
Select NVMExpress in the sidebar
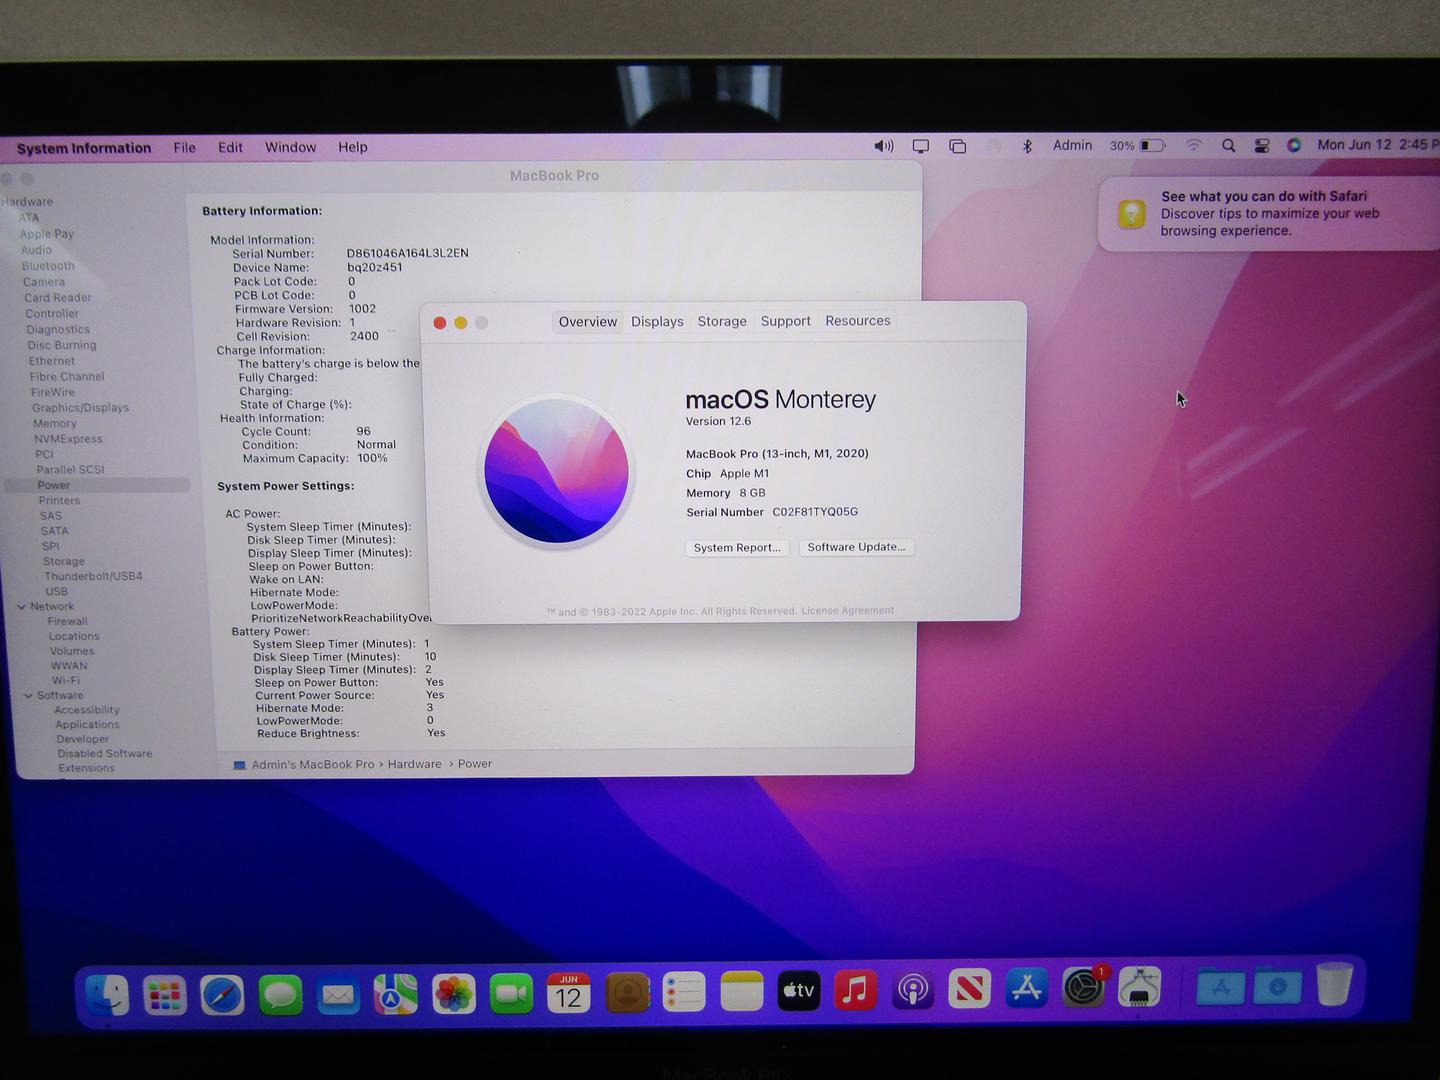pyautogui.click(x=68, y=439)
